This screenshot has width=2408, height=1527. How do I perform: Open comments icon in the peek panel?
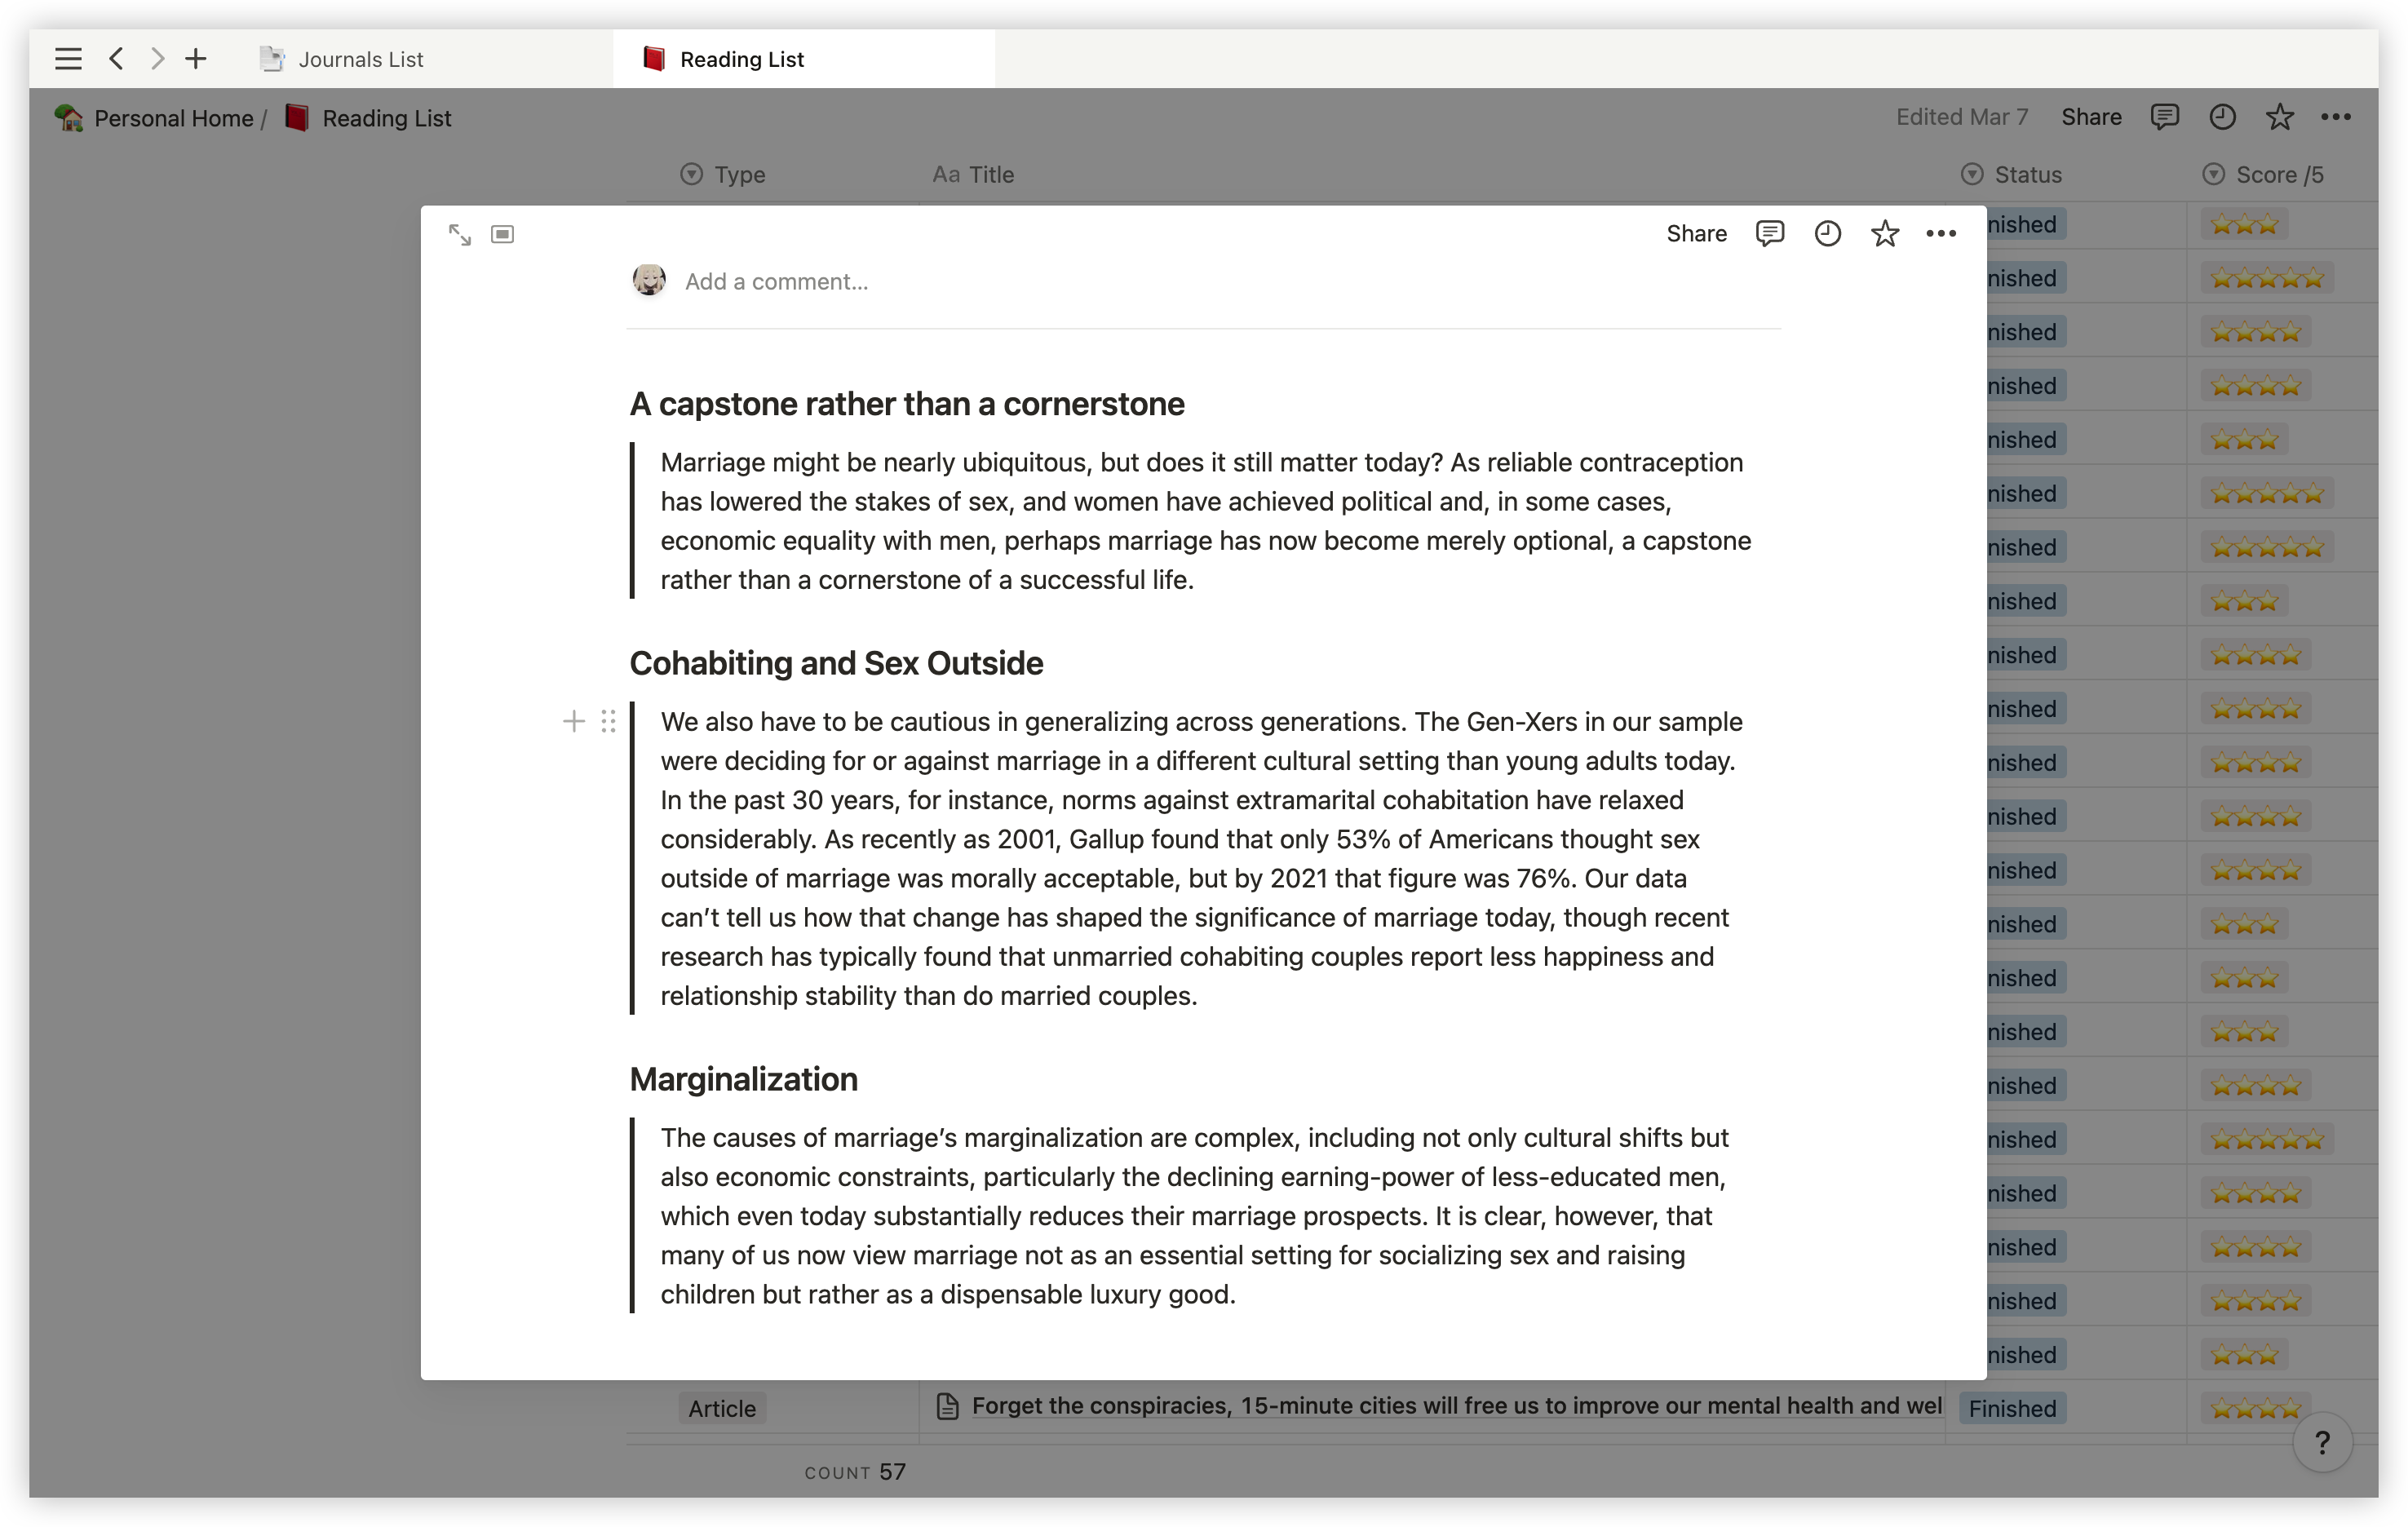click(1770, 233)
